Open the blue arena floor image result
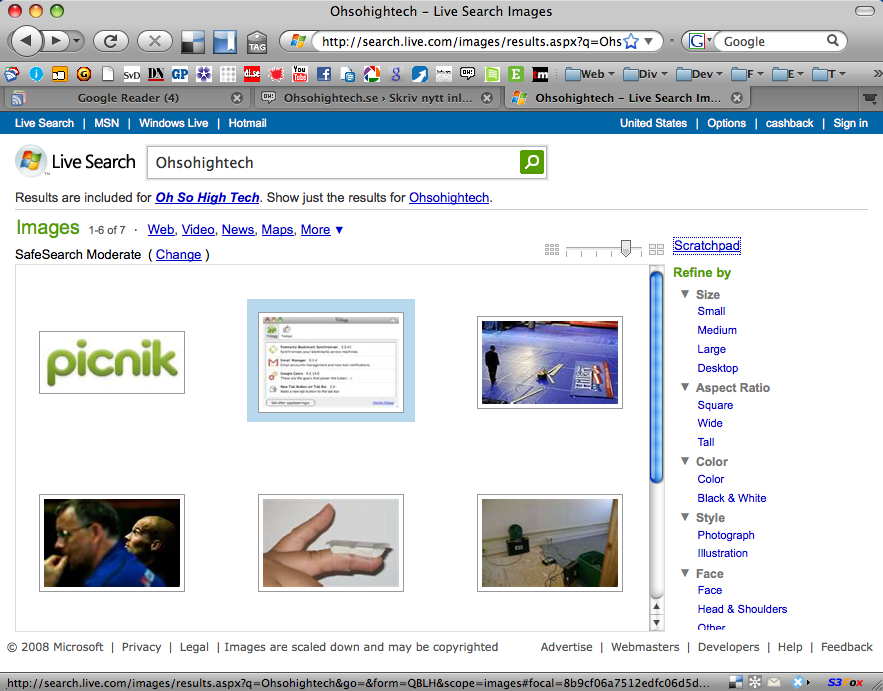The image size is (883, 691). point(550,362)
